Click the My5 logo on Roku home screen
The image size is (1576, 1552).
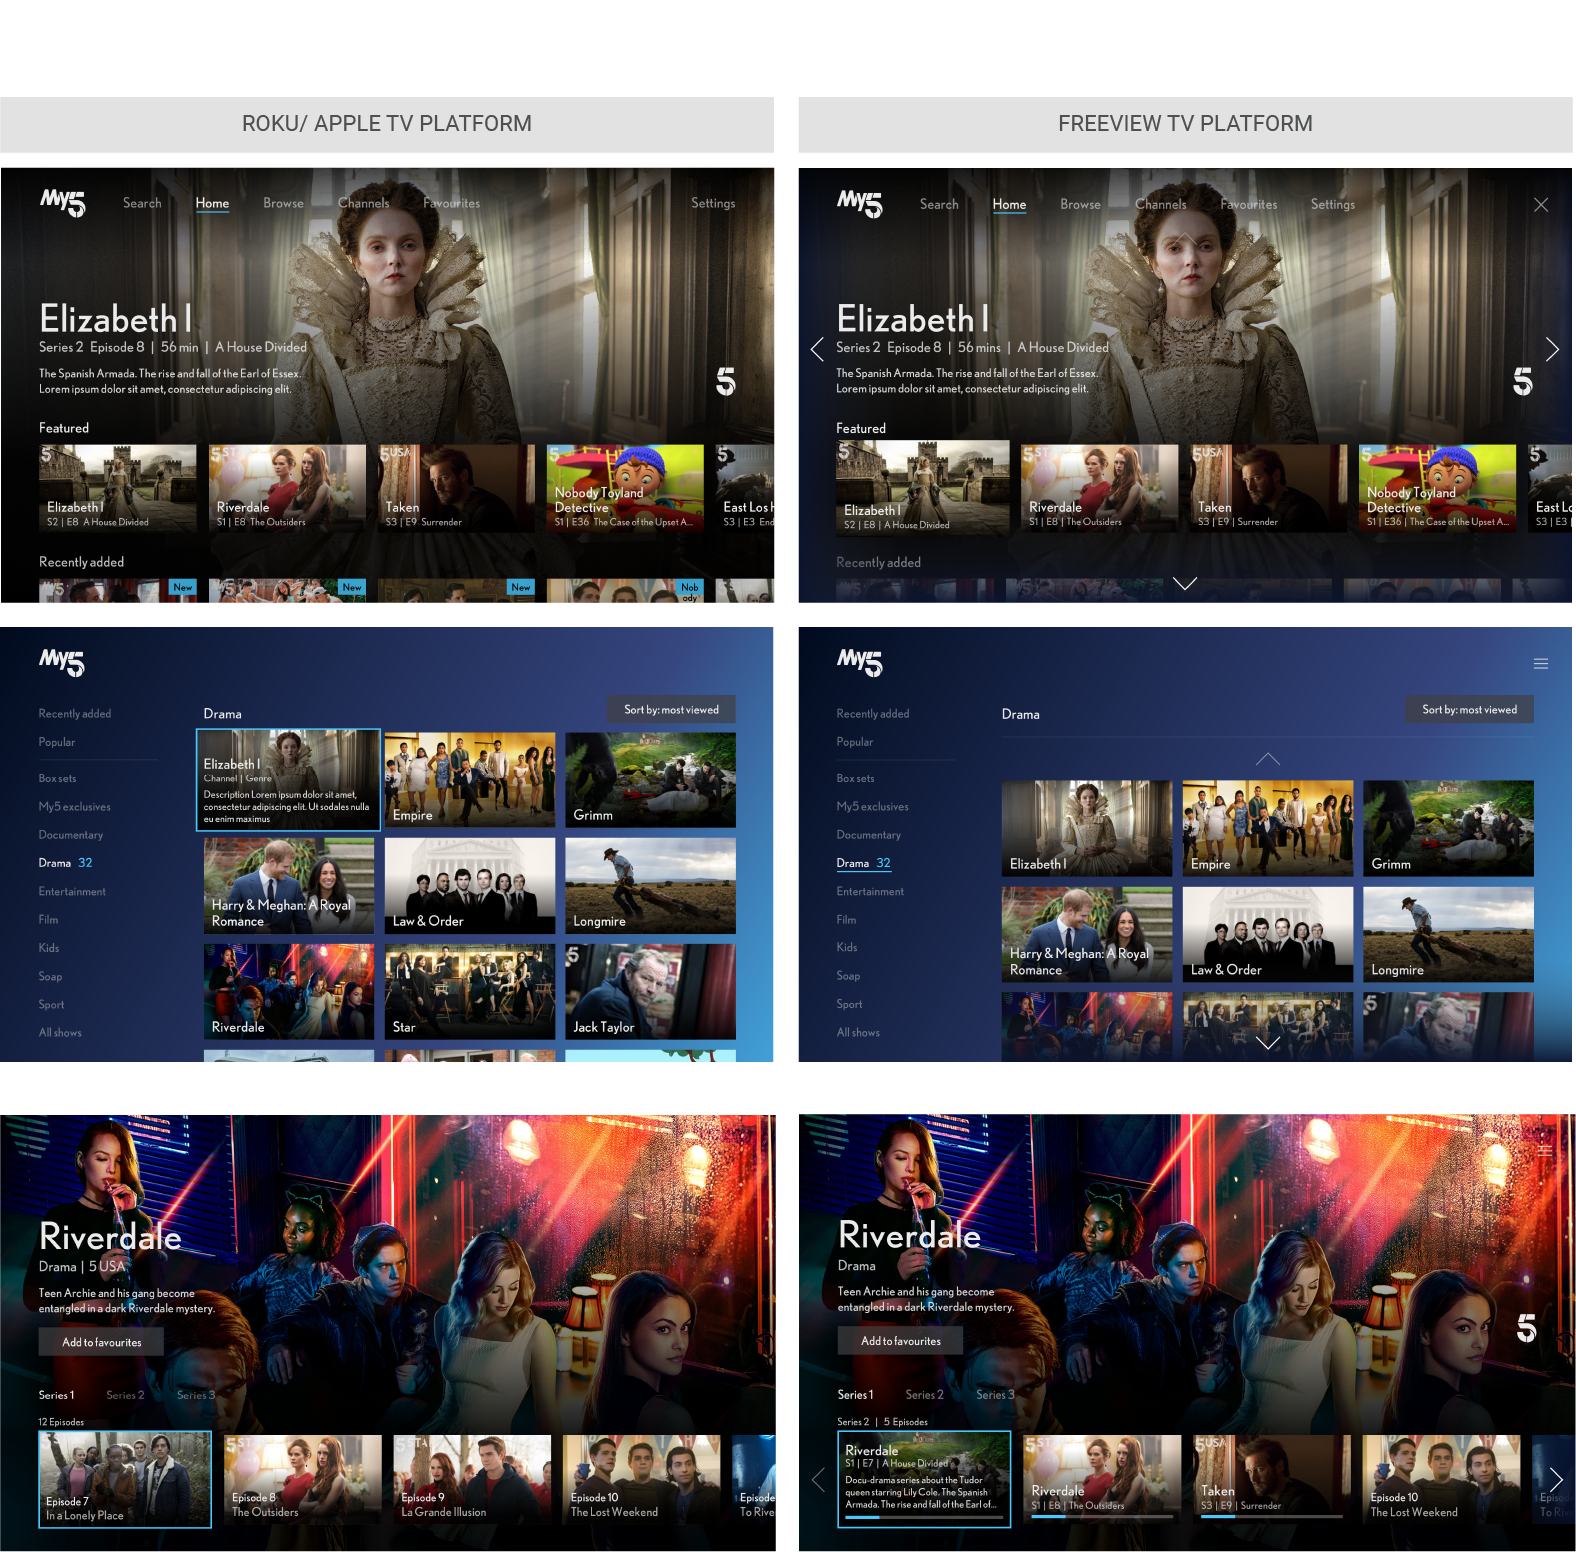point(63,203)
